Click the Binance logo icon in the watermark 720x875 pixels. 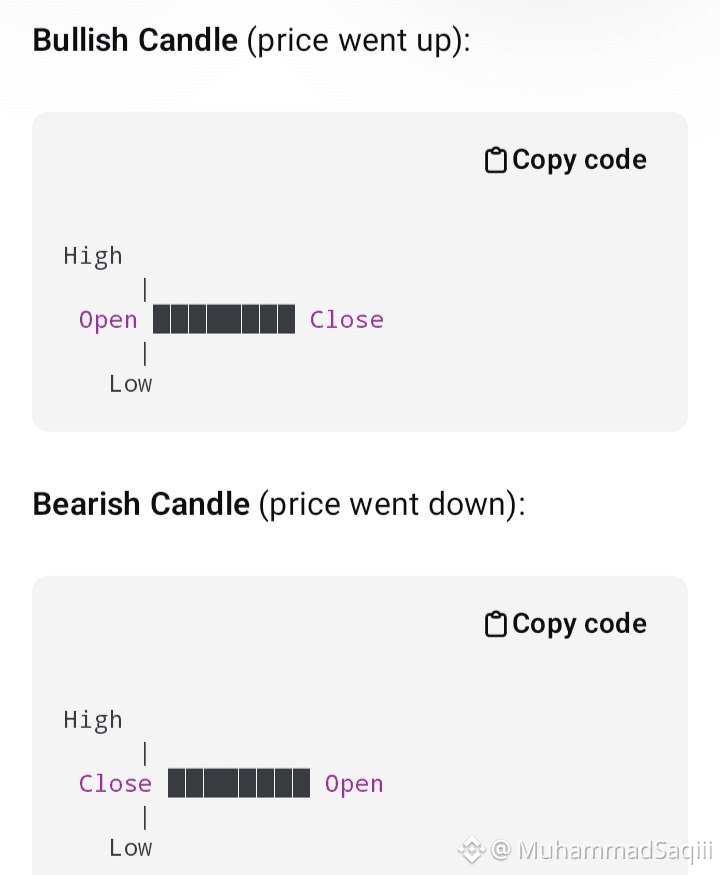click(x=471, y=850)
